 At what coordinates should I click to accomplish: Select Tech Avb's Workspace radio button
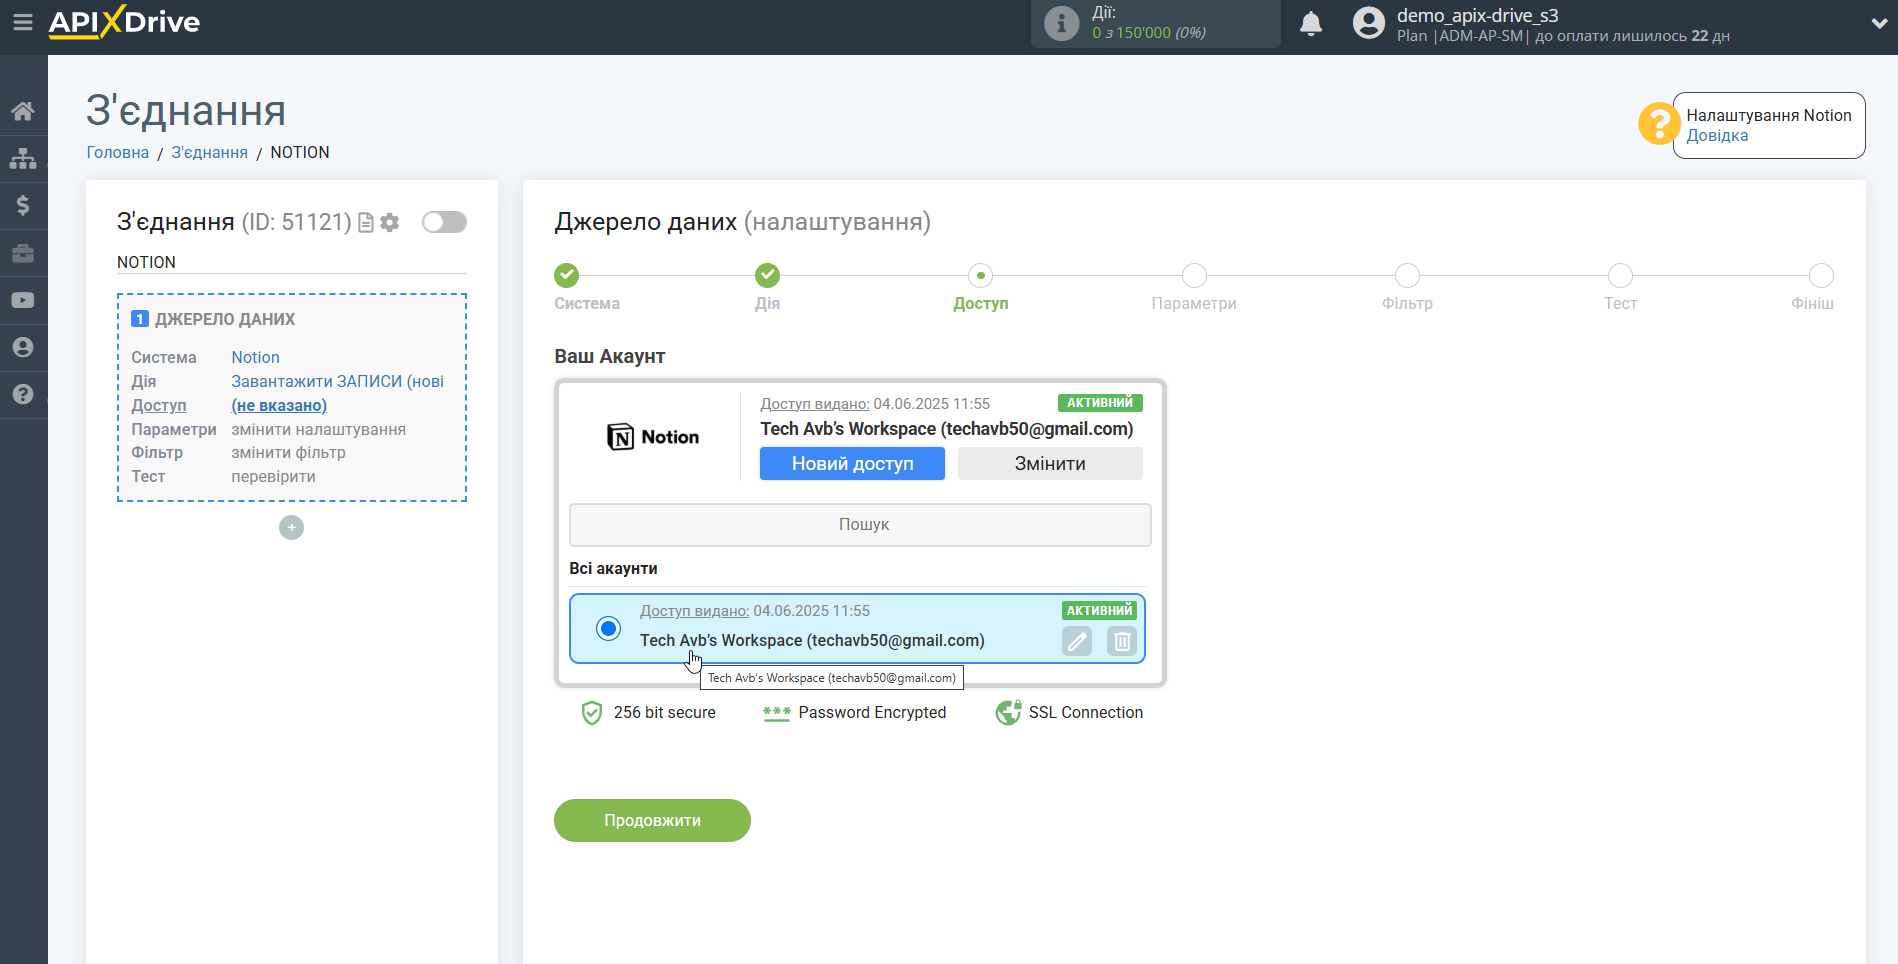[608, 629]
